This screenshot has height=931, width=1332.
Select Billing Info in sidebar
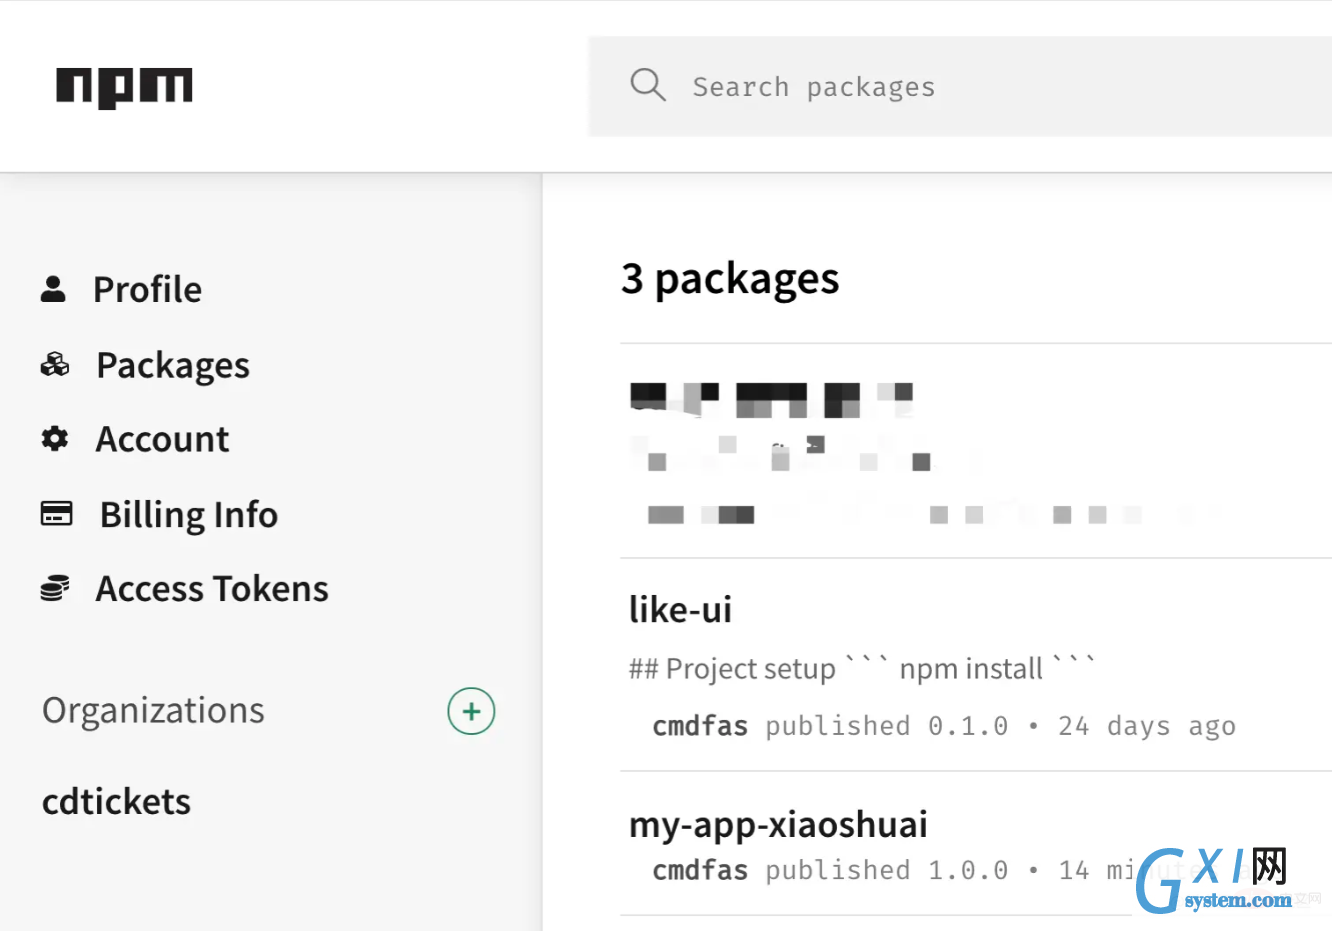[x=189, y=514]
